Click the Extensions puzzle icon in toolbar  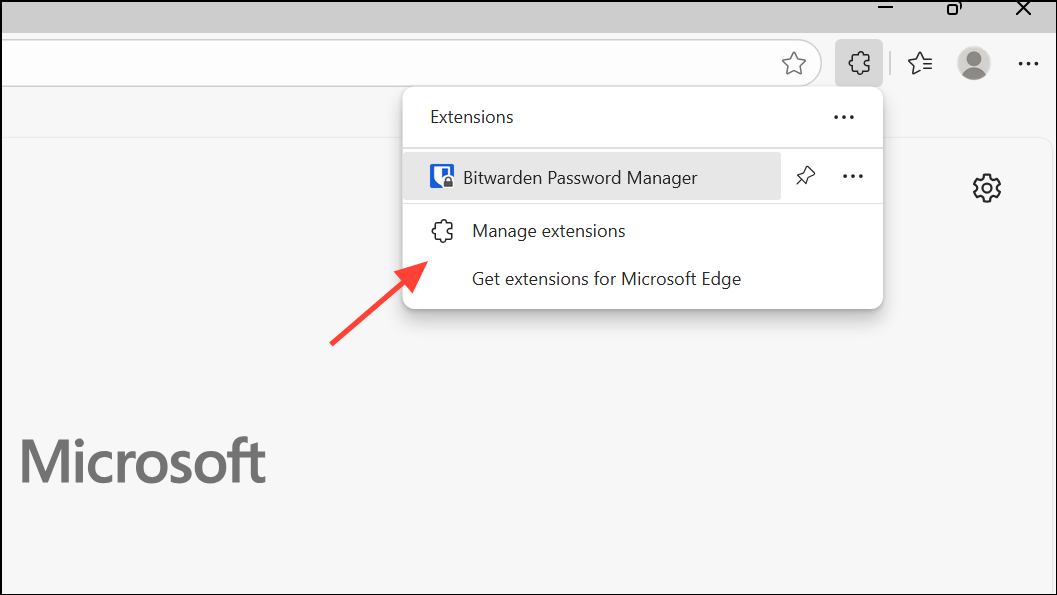pyautogui.click(x=859, y=63)
